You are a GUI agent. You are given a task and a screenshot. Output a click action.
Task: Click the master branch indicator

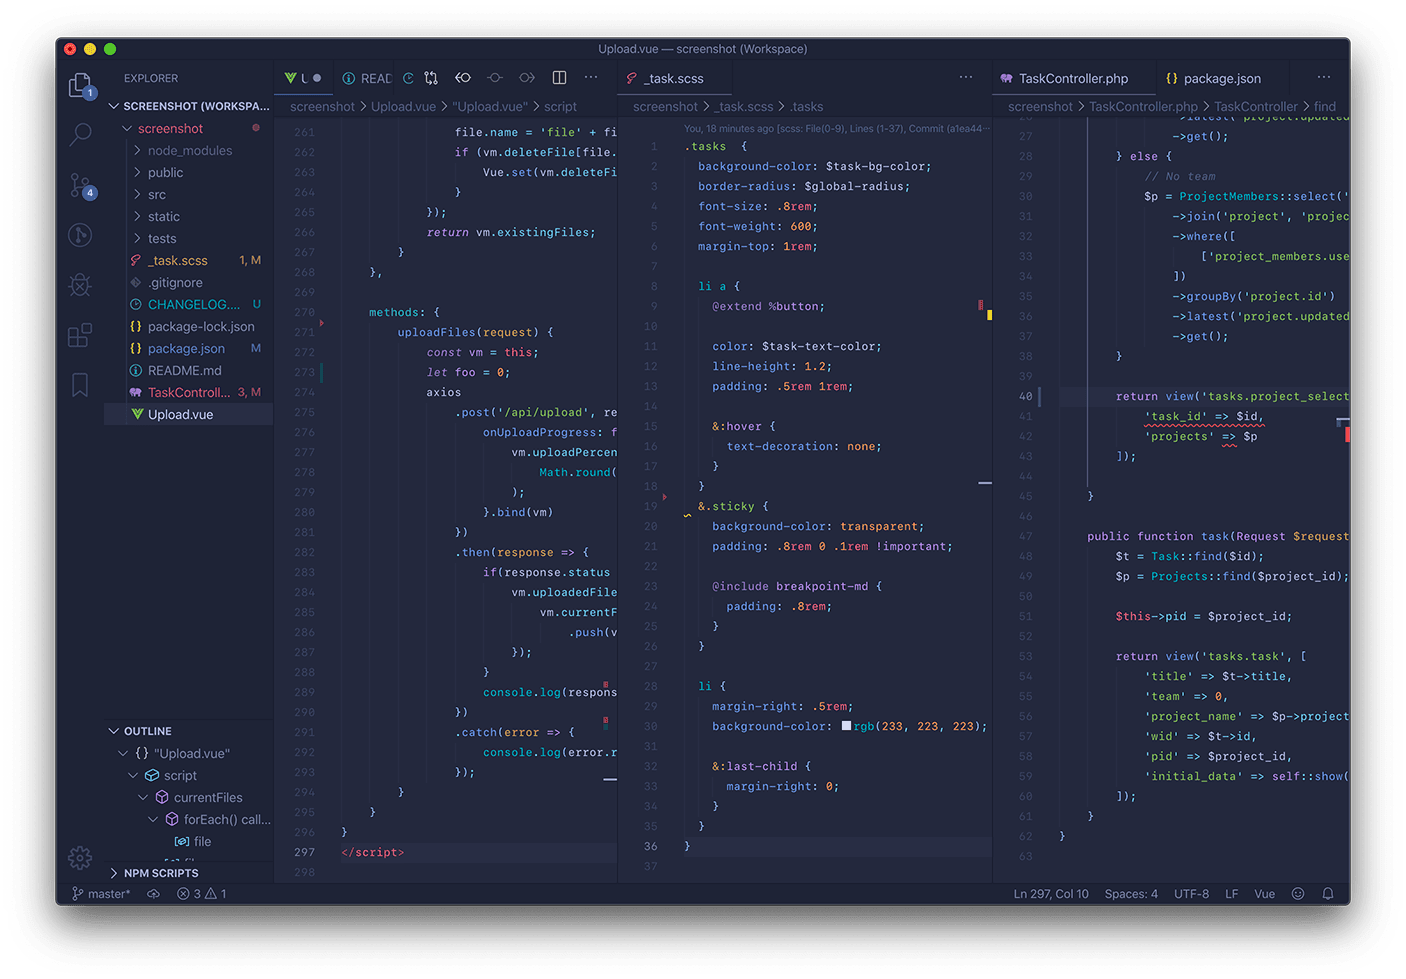pyautogui.click(x=103, y=893)
